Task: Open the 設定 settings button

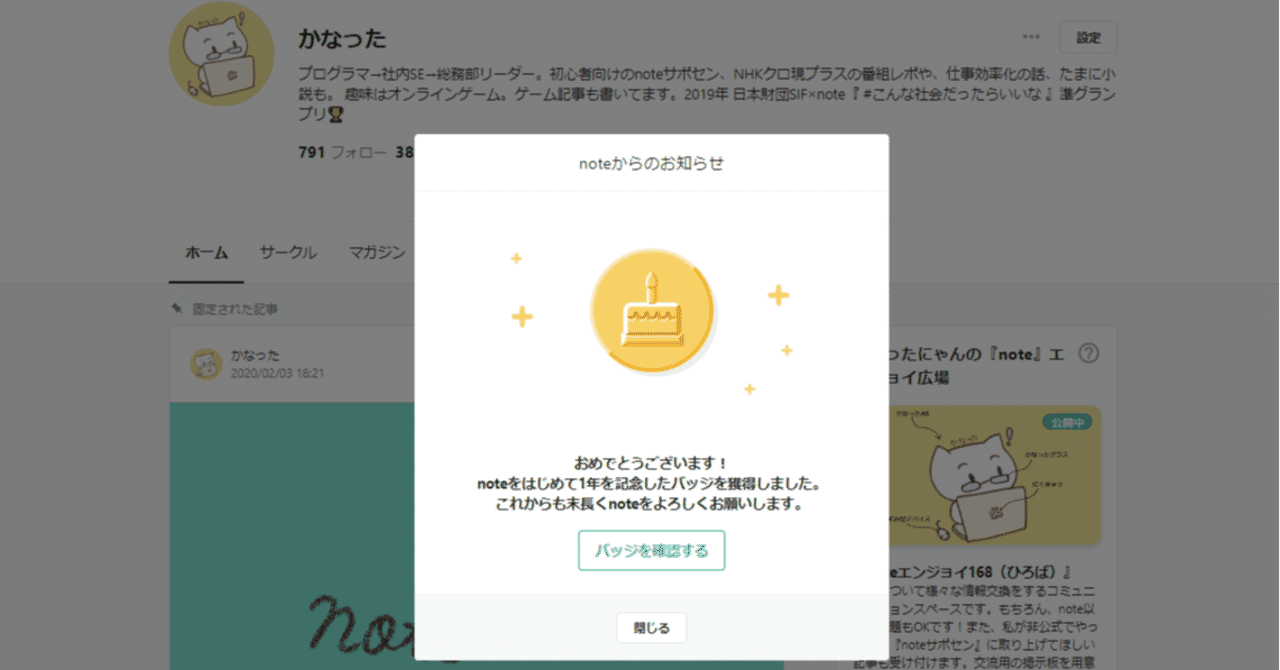Action: (x=1088, y=37)
